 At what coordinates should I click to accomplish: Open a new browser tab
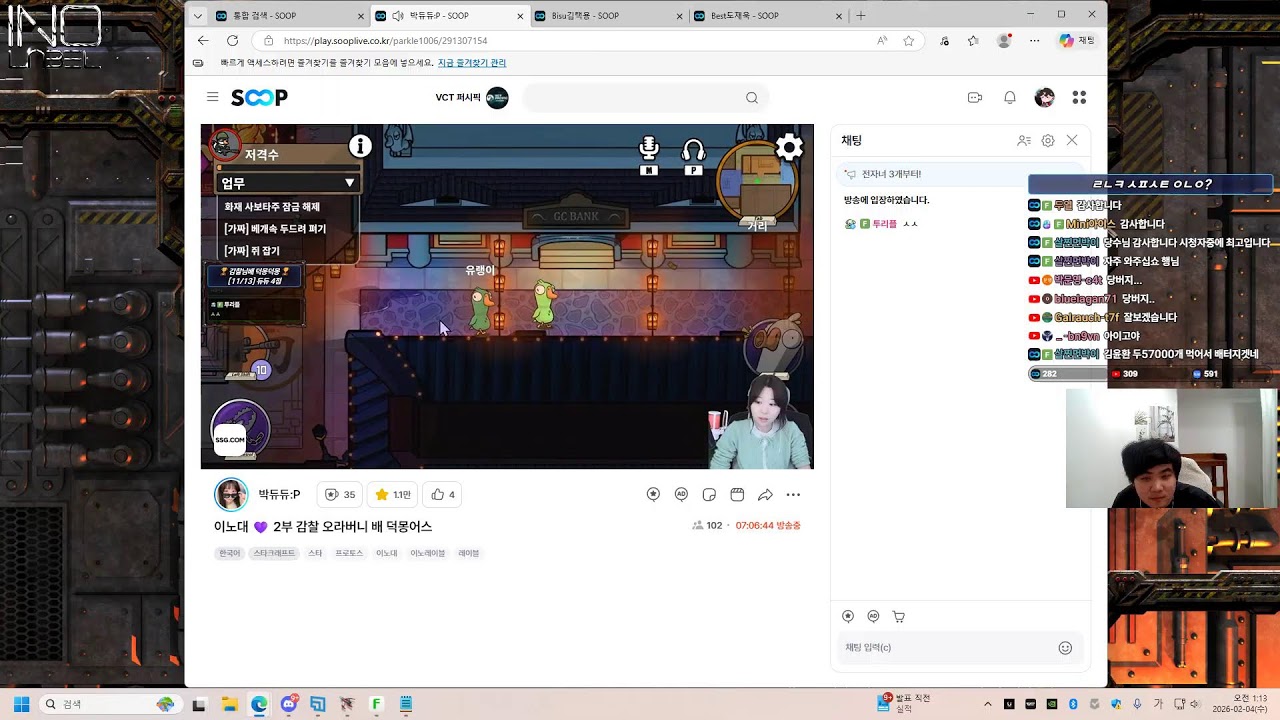point(860,16)
